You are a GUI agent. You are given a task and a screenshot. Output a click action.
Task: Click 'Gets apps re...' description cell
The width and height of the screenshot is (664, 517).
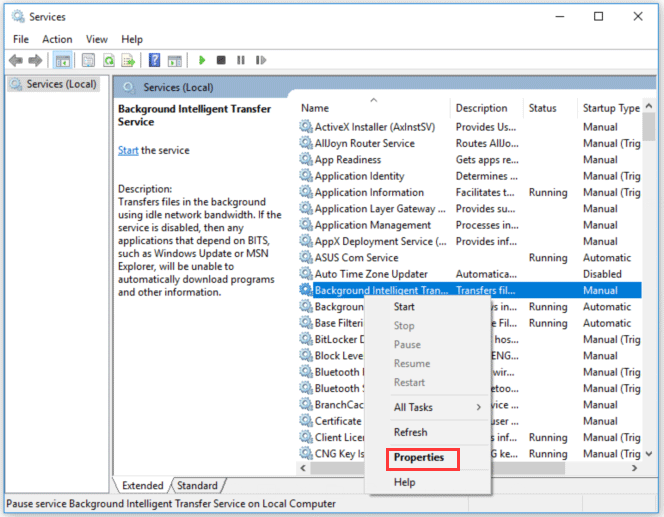487,160
